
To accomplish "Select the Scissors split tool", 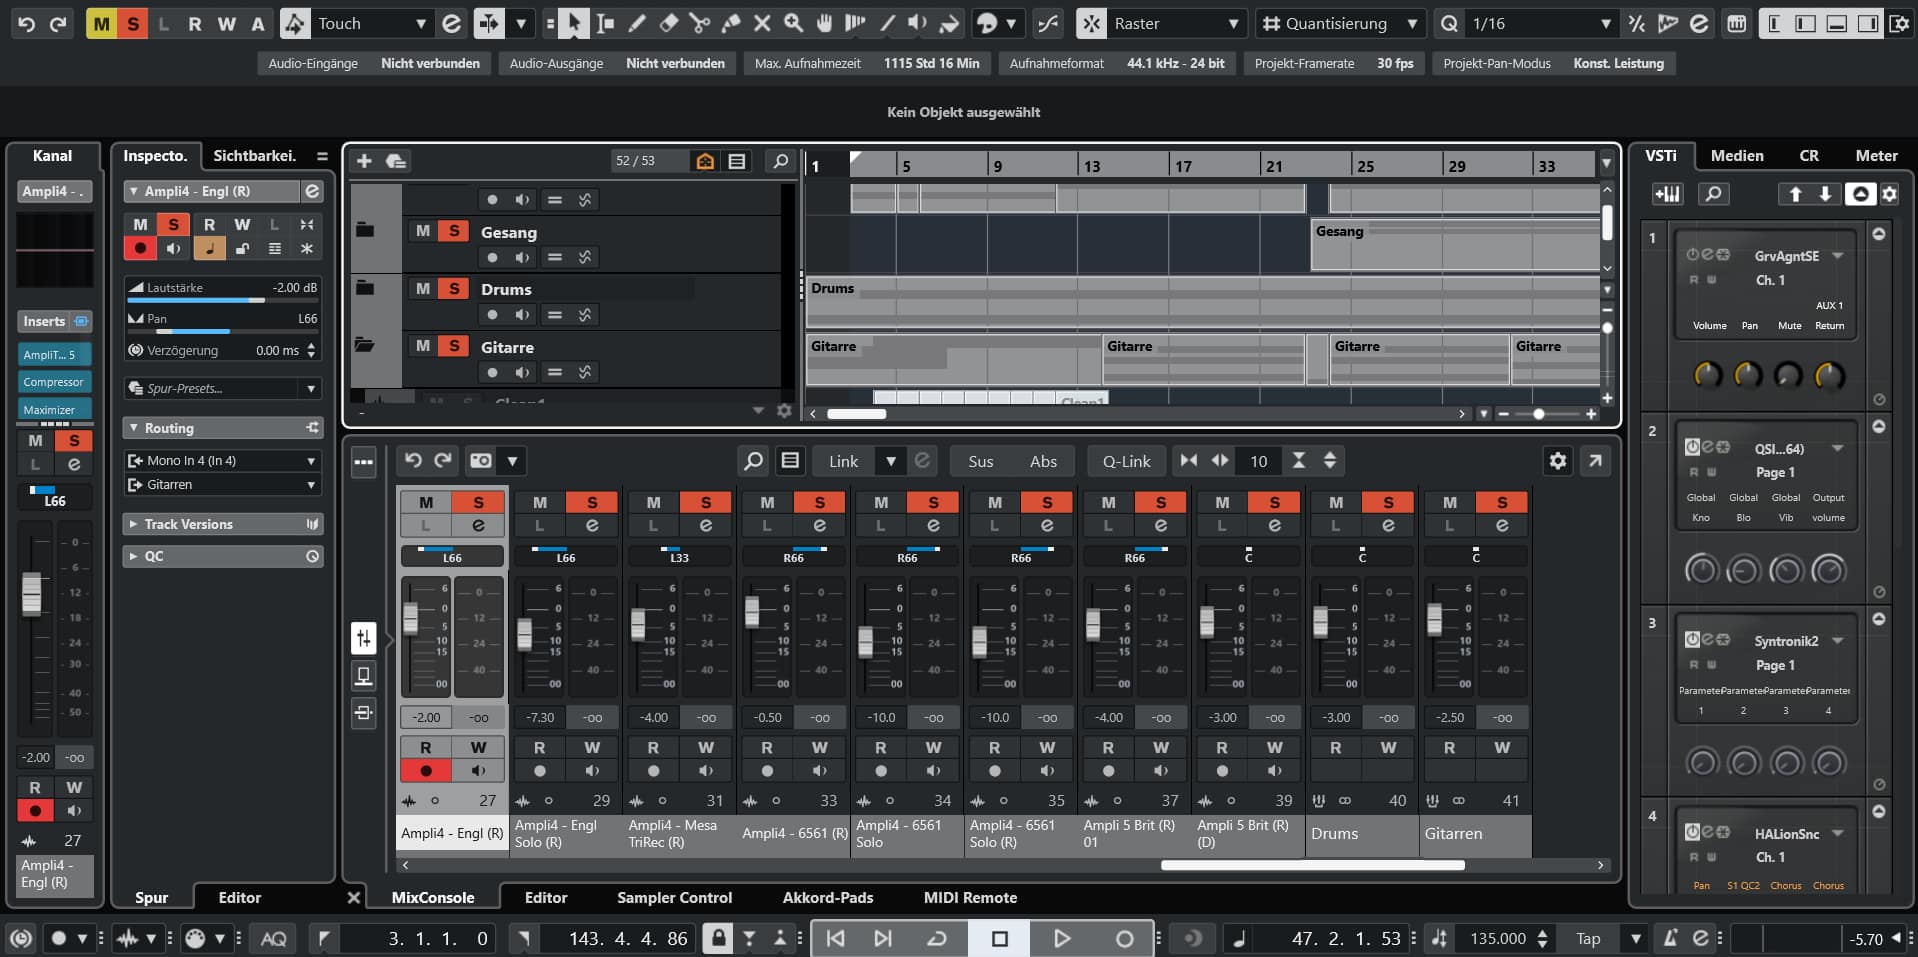I will [x=699, y=23].
